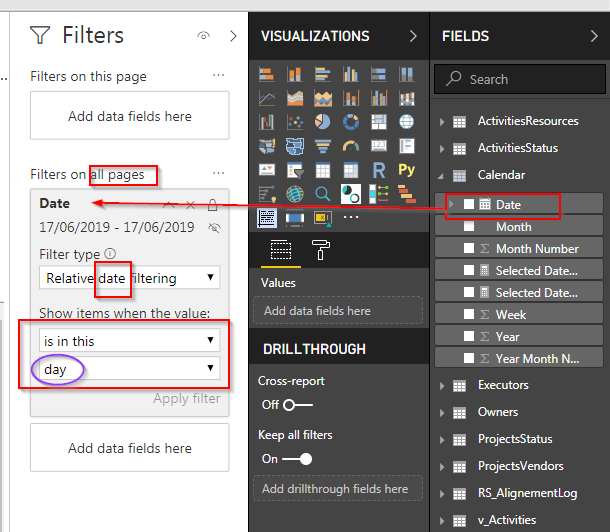Select the stacked column chart visual
Viewport: 610px width, 532px height.
[x=294, y=74]
